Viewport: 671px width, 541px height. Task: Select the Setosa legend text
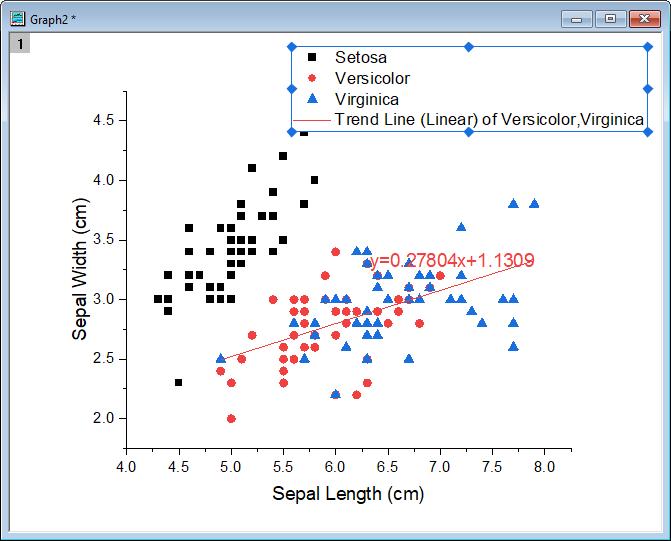pos(360,57)
